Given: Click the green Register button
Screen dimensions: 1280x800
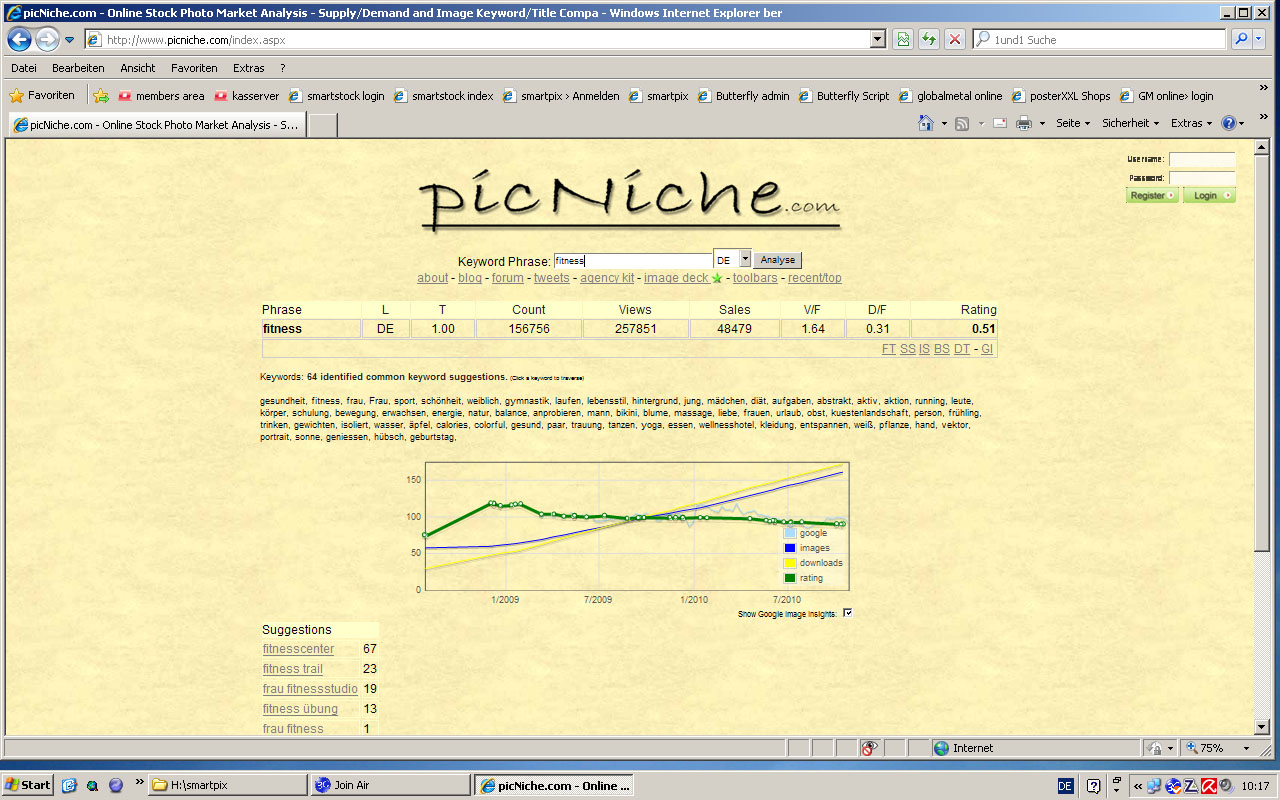Looking at the screenshot, I should 1152,196.
